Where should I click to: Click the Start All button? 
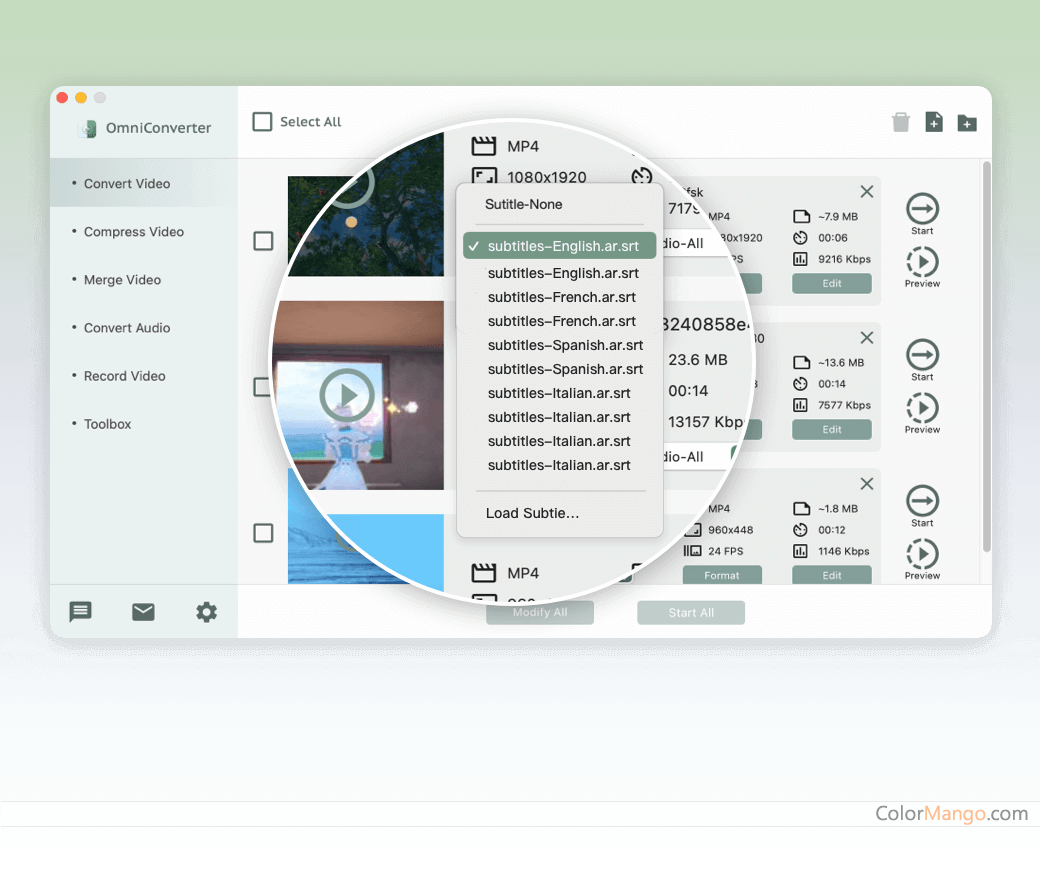(x=691, y=613)
